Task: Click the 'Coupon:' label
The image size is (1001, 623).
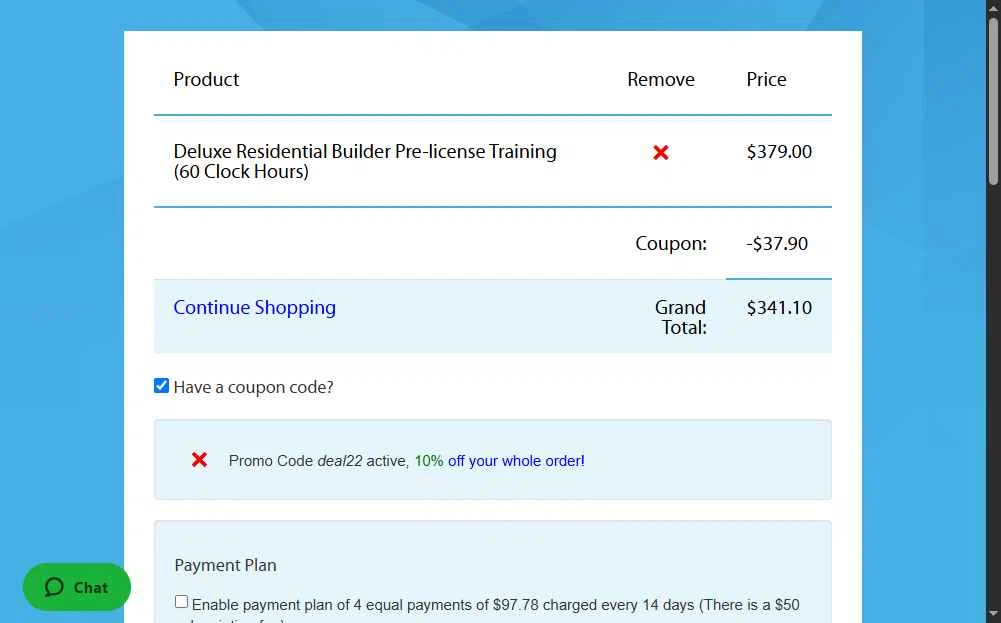Action: pos(671,244)
